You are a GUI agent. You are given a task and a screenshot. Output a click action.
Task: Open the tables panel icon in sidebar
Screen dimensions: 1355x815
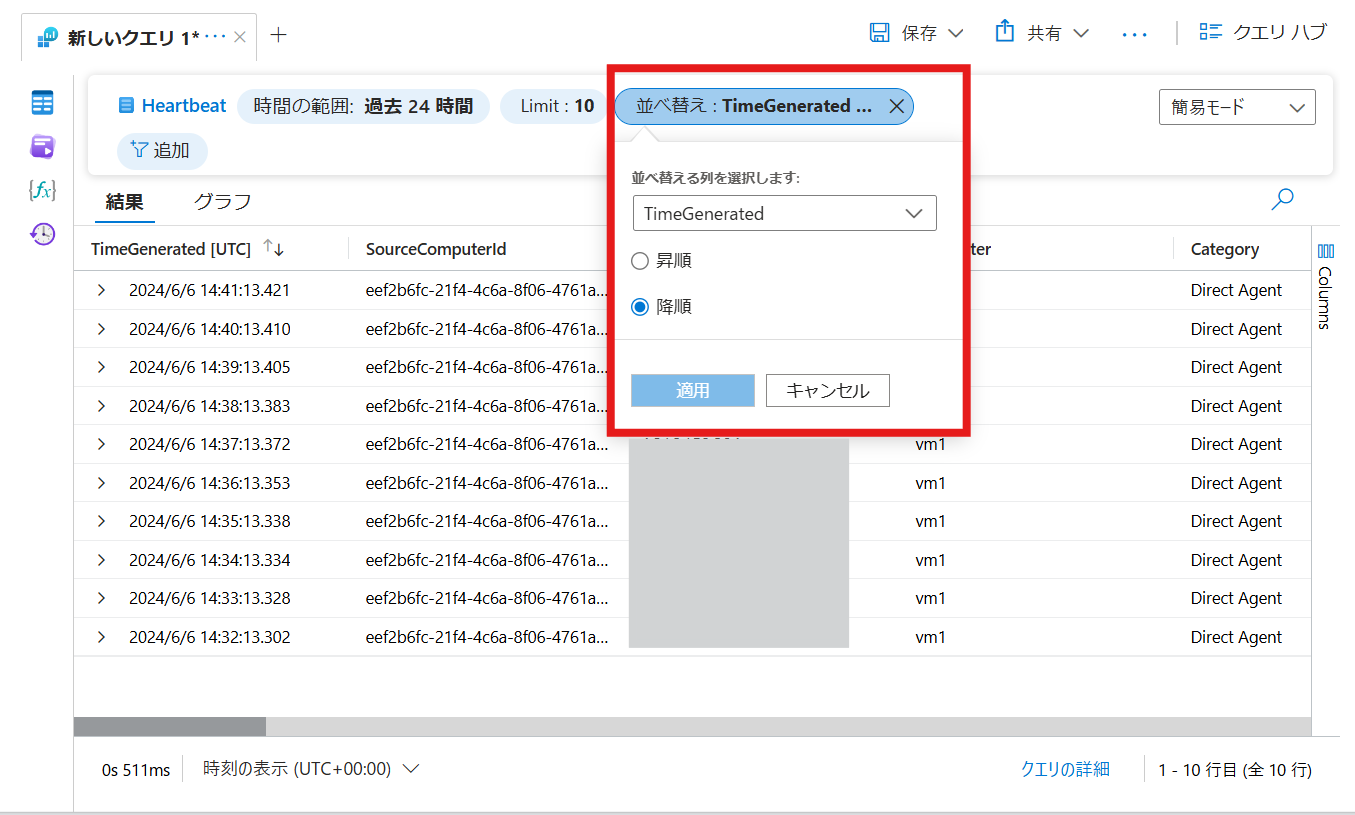click(42, 103)
